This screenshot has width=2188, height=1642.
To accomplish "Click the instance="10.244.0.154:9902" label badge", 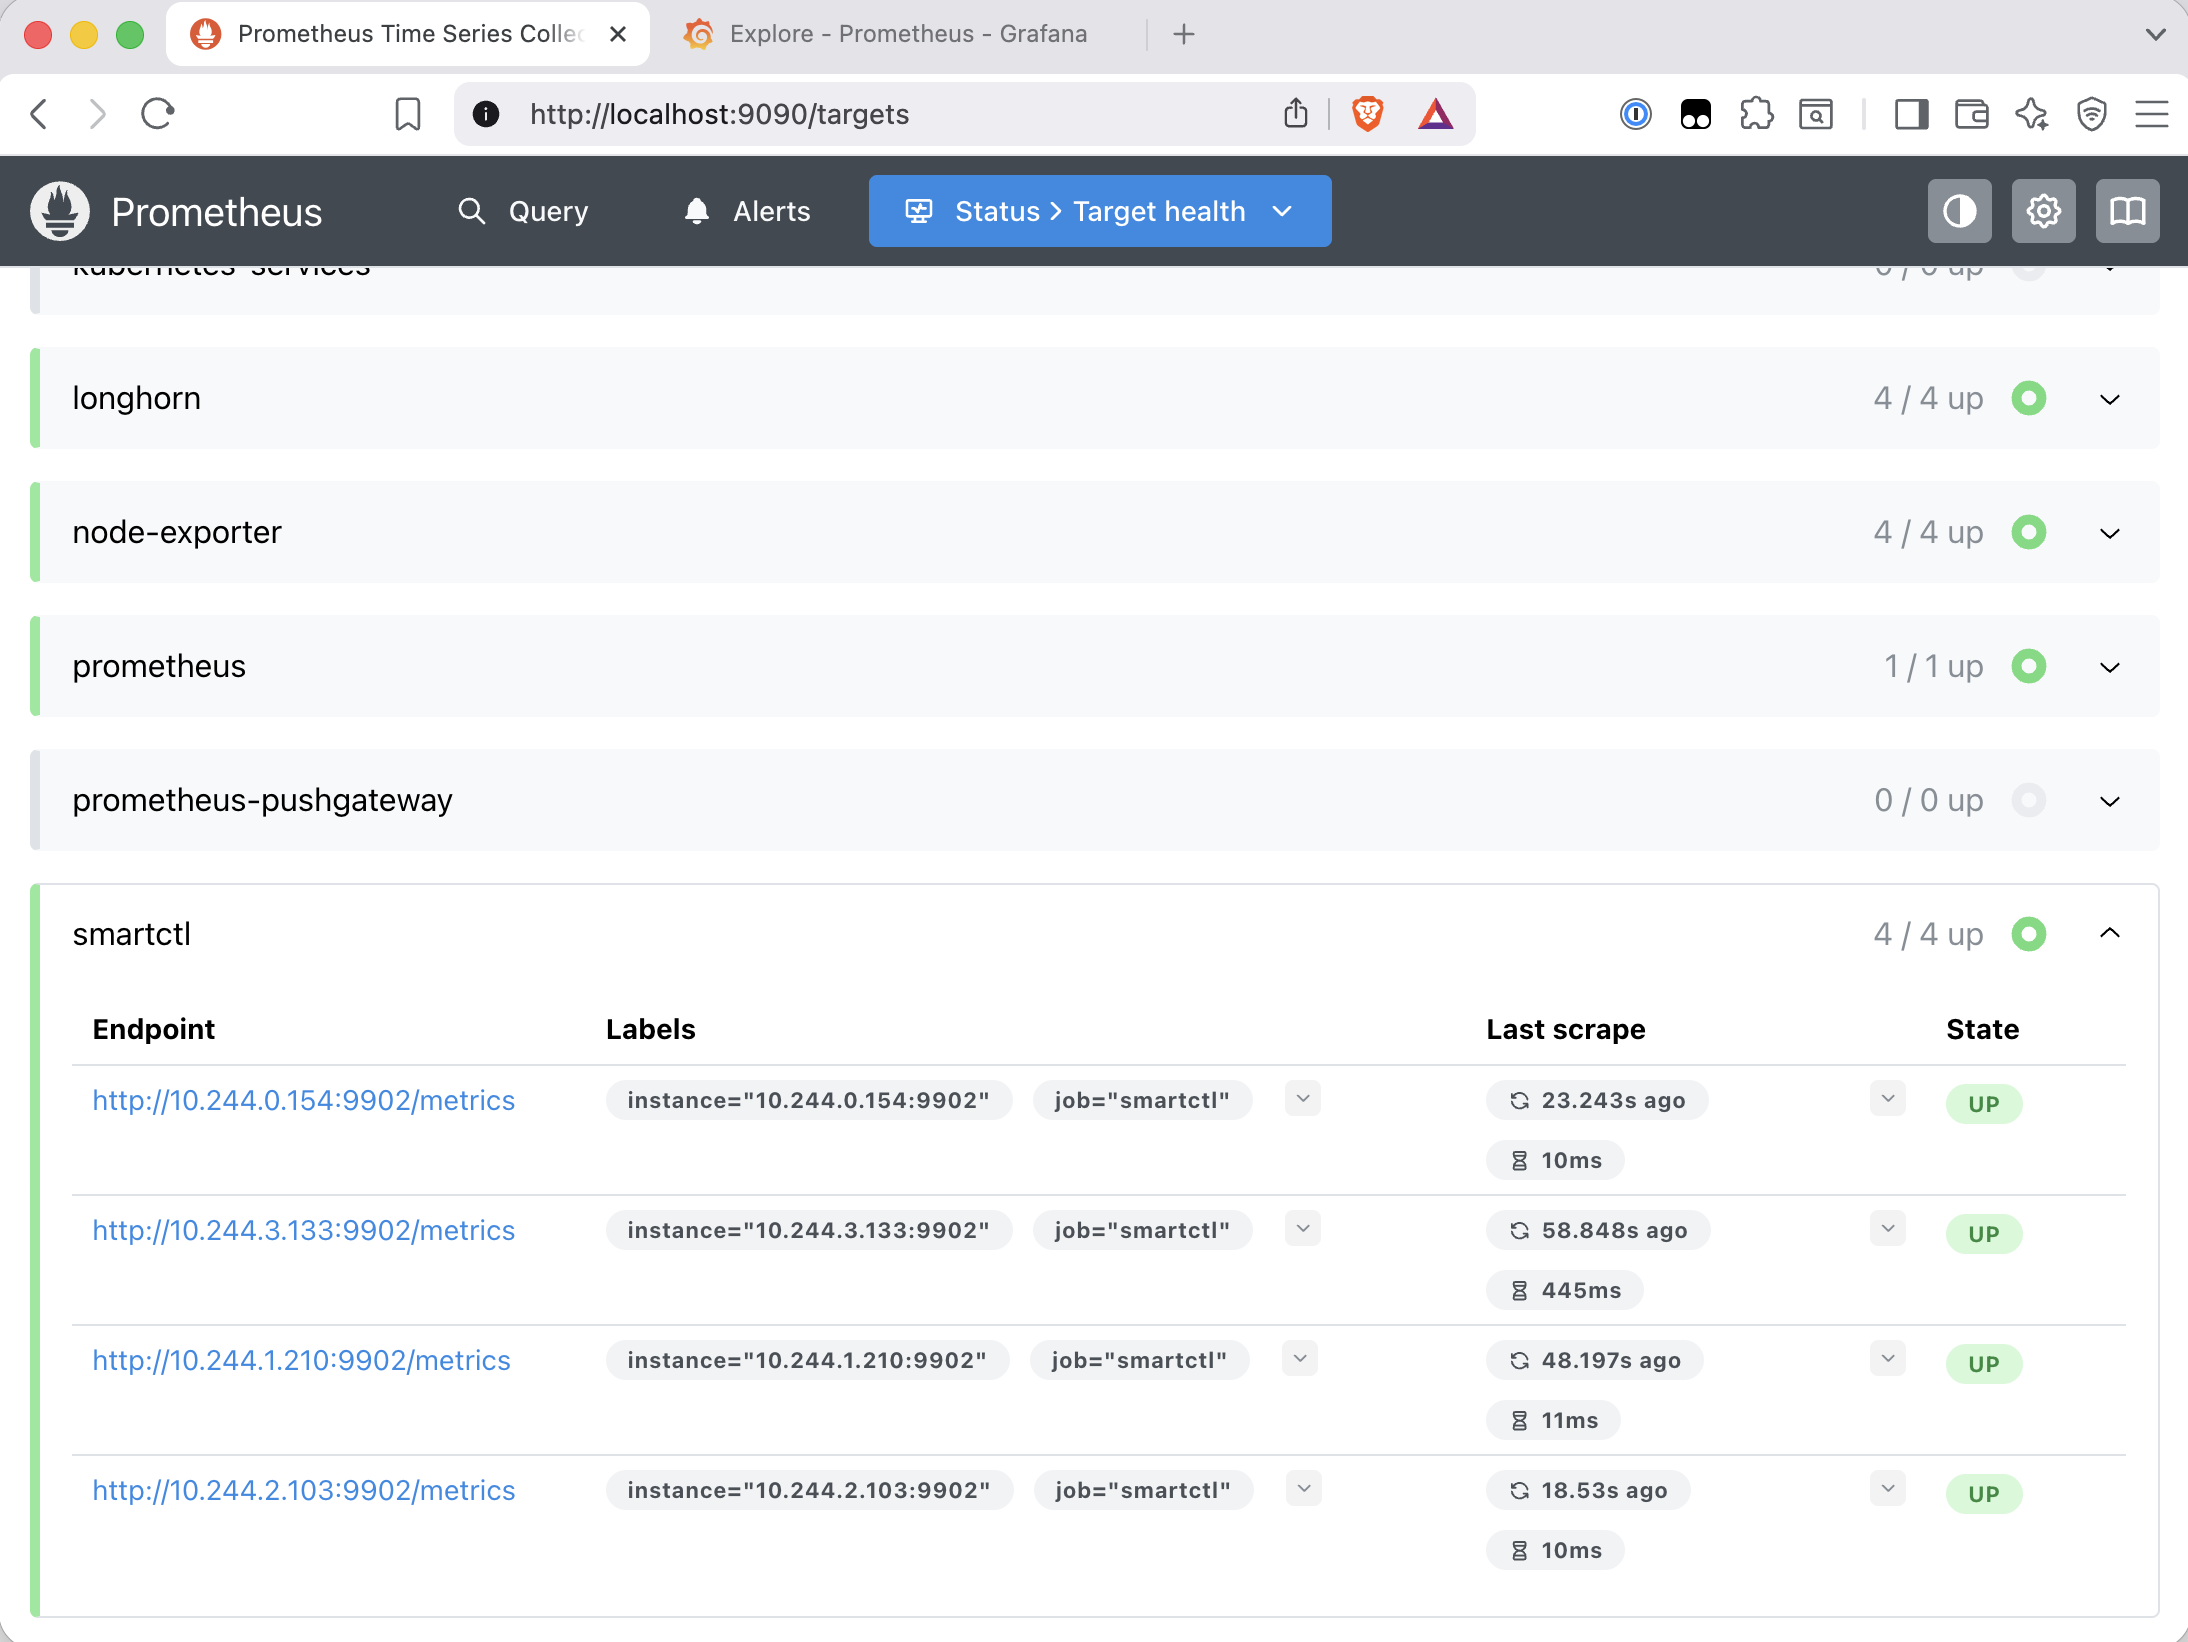I will tap(809, 1100).
